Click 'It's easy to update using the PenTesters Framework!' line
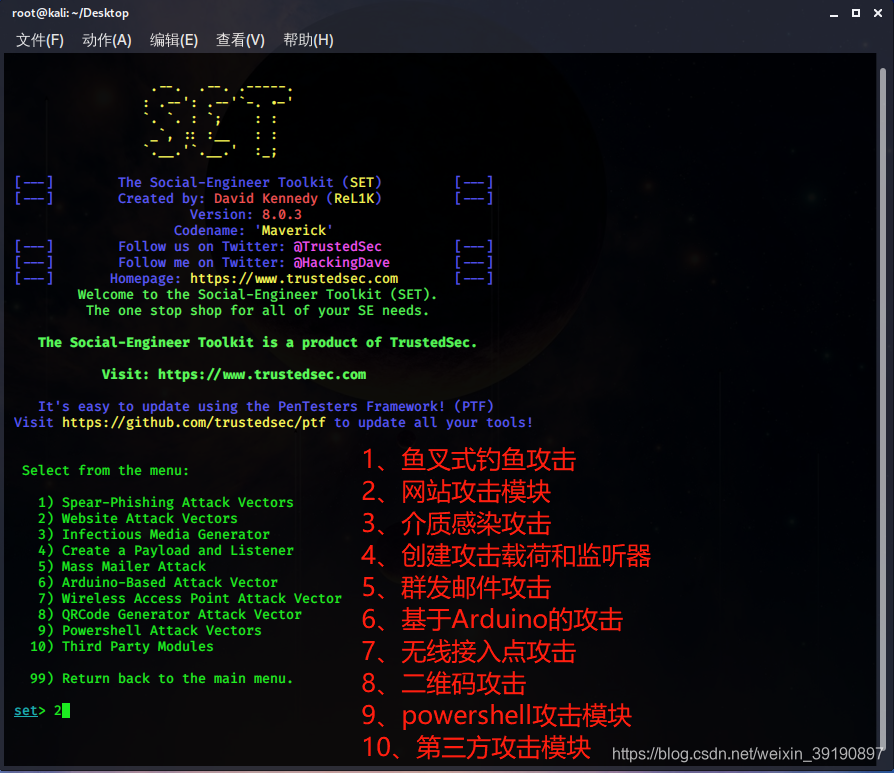 pos(266,406)
